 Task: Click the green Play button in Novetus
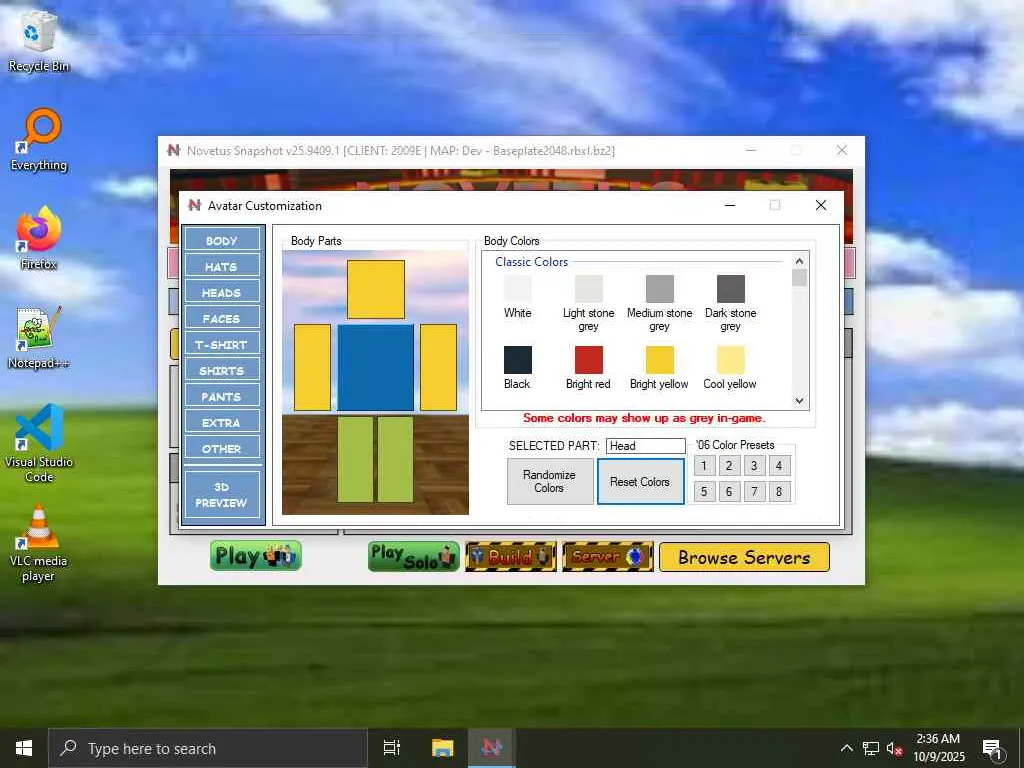coord(256,556)
